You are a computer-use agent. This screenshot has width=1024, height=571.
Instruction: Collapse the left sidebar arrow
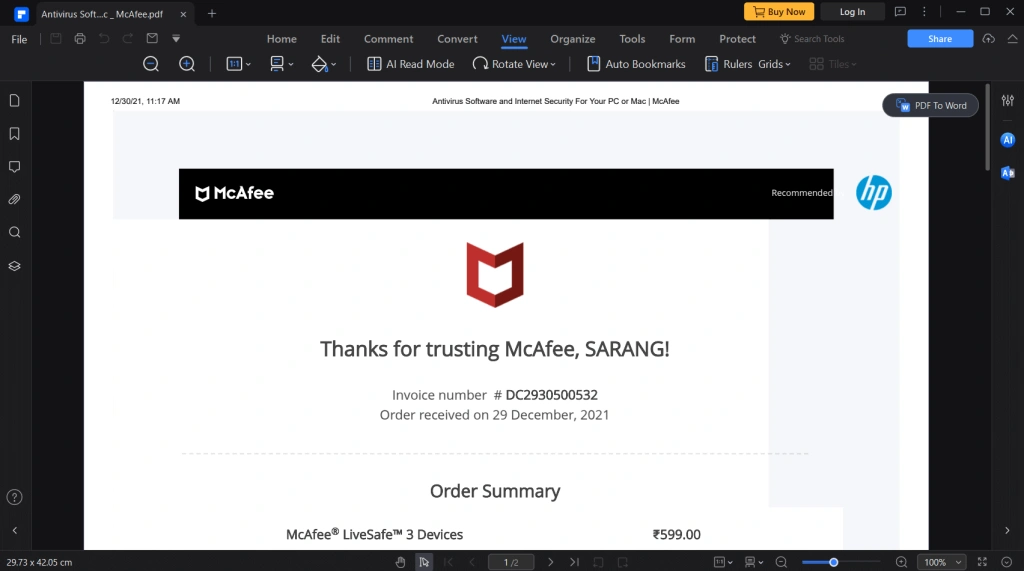pos(14,530)
